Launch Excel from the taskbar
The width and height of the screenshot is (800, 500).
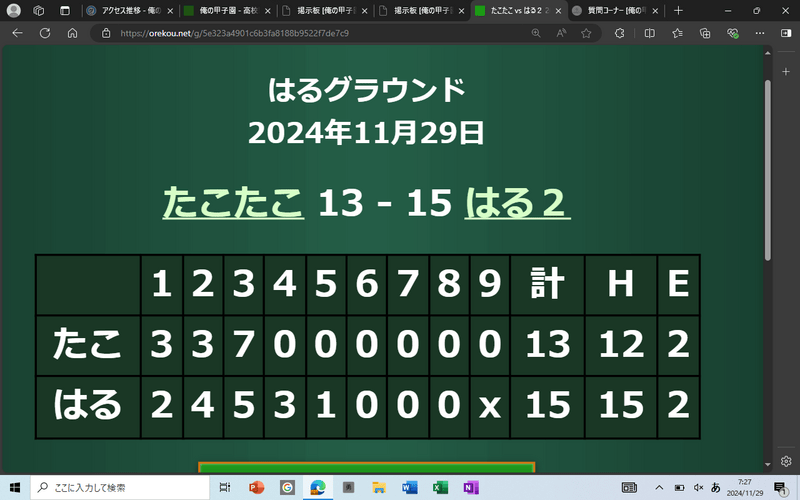439,487
